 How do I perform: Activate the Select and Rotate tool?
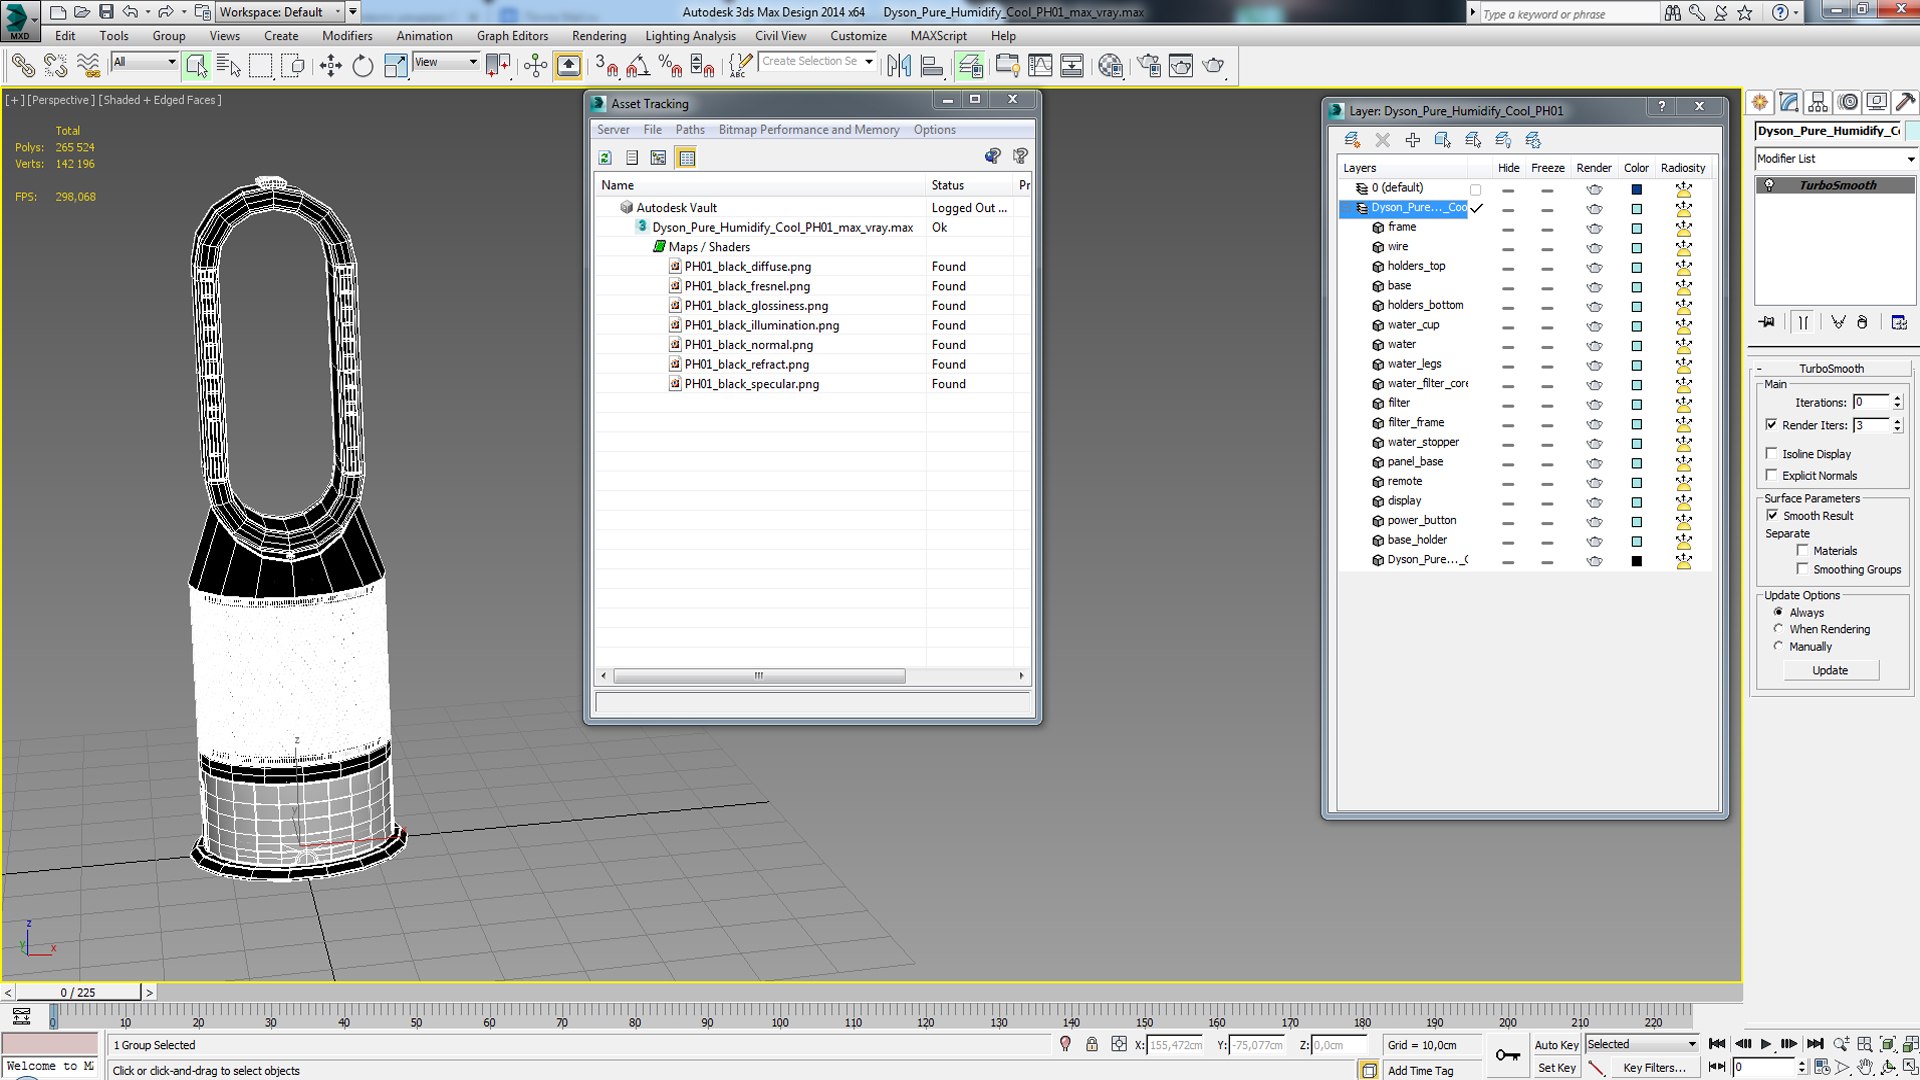click(362, 66)
